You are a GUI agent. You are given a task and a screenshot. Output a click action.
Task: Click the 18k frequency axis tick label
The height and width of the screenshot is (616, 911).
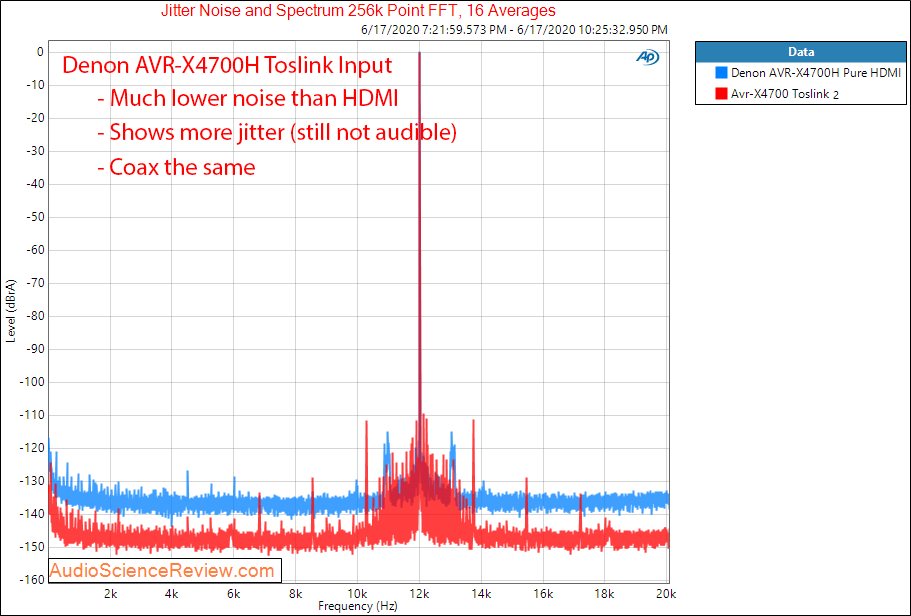605,594
